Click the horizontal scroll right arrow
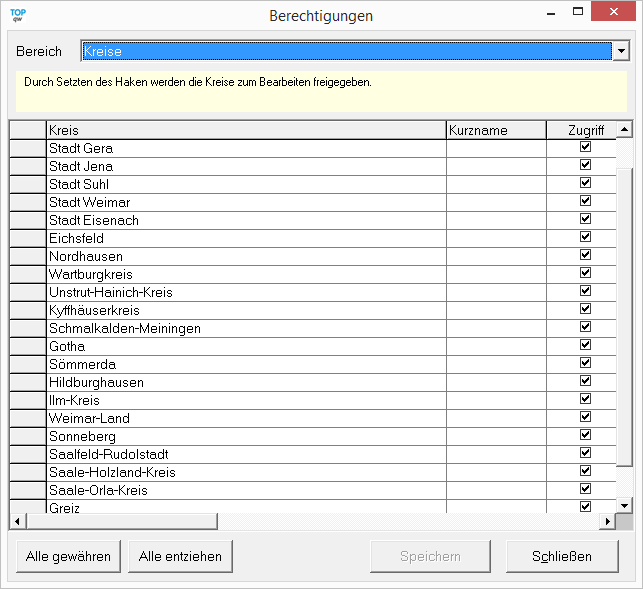The width and height of the screenshot is (643, 589). point(606,522)
